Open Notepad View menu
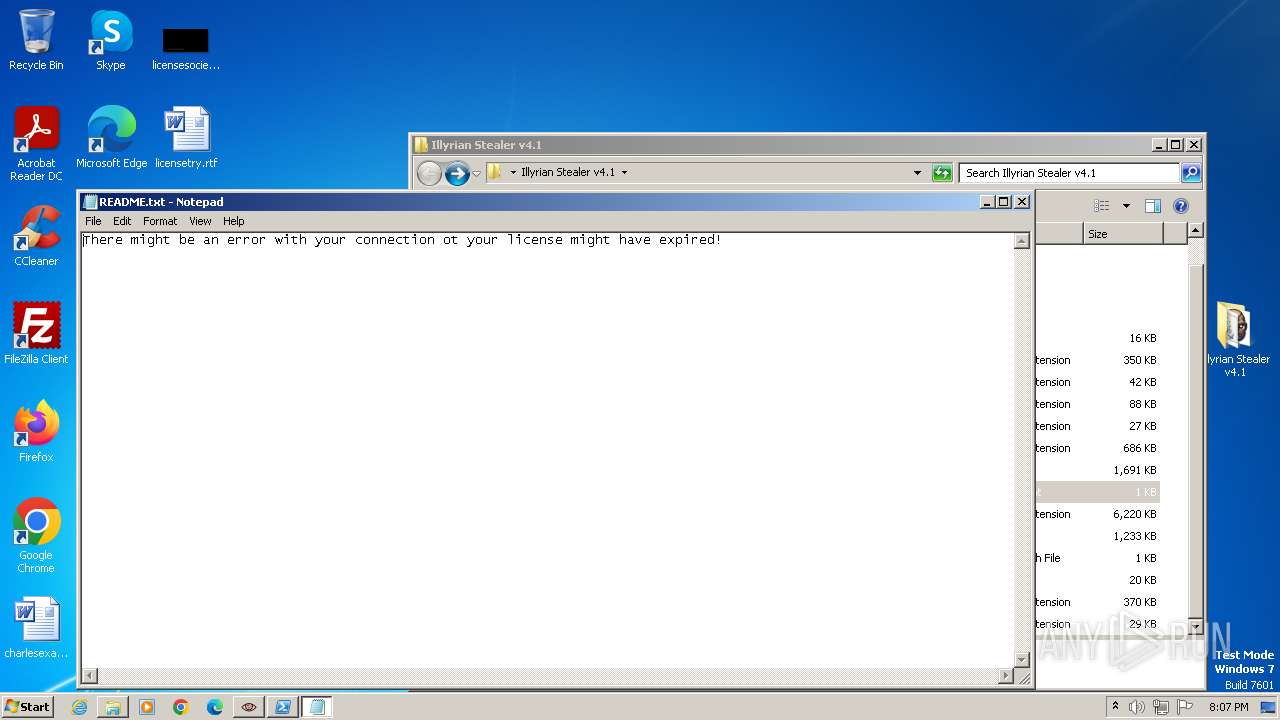This screenshot has height=720, width=1280. pyautogui.click(x=200, y=221)
